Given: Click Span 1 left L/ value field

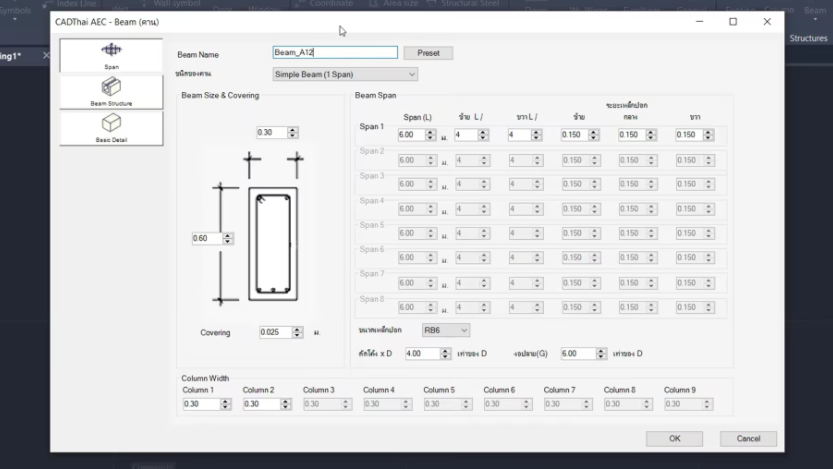Looking at the screenshot, I should click(x=466, y=134).
